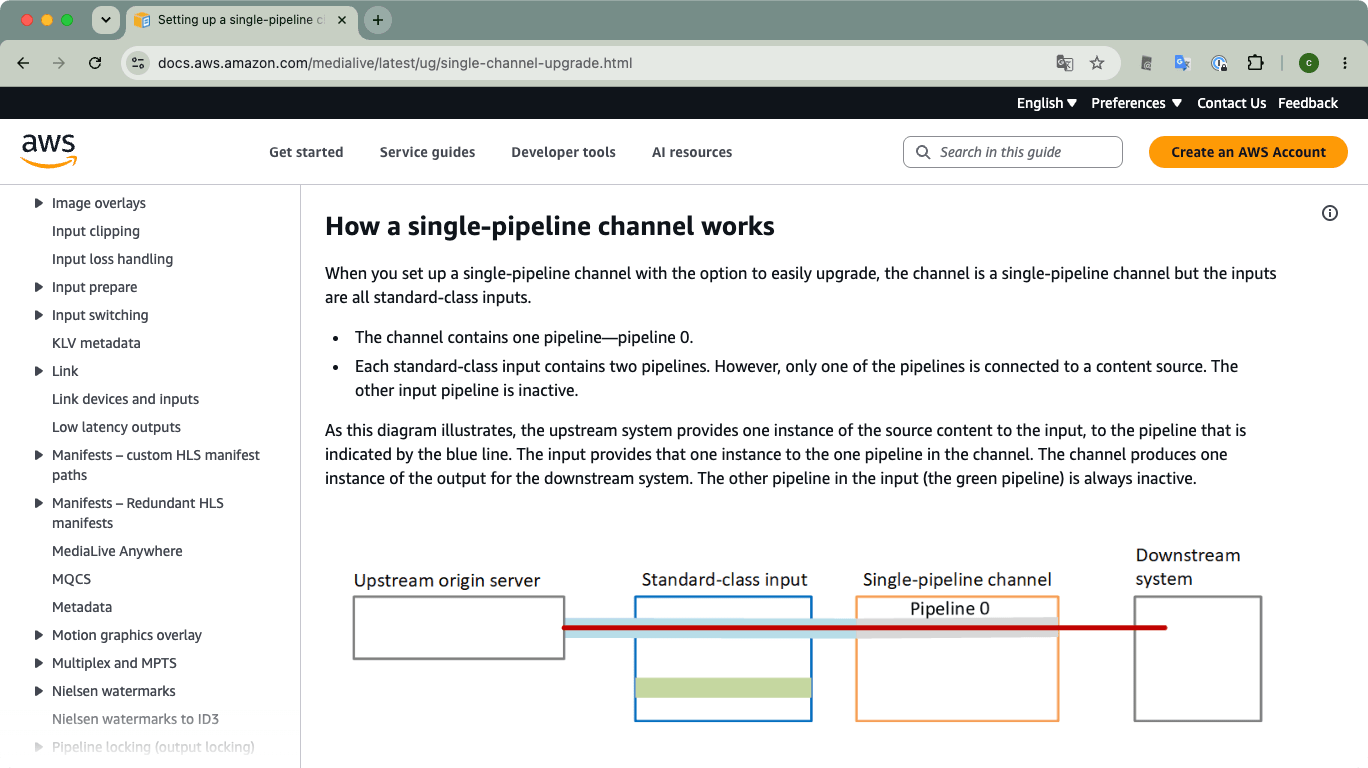Open the Low latency outputs page
Image resolution: width=1368 pixels, height=768 pixels.
116,427
